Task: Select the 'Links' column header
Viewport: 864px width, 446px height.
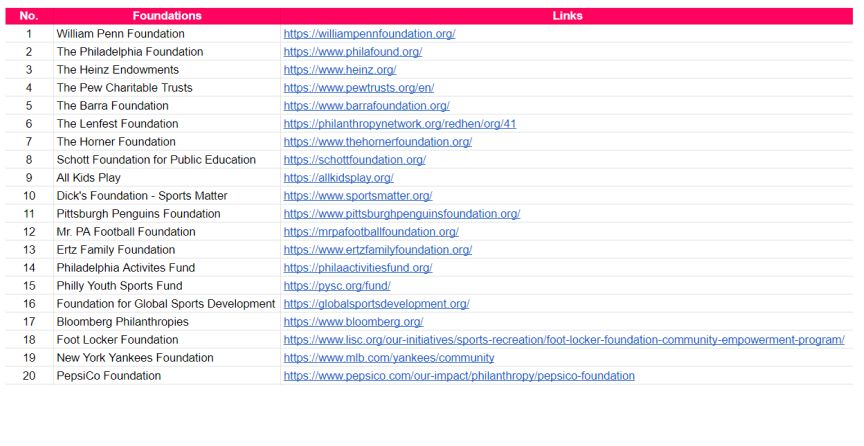Action: [x=567, y=16]
